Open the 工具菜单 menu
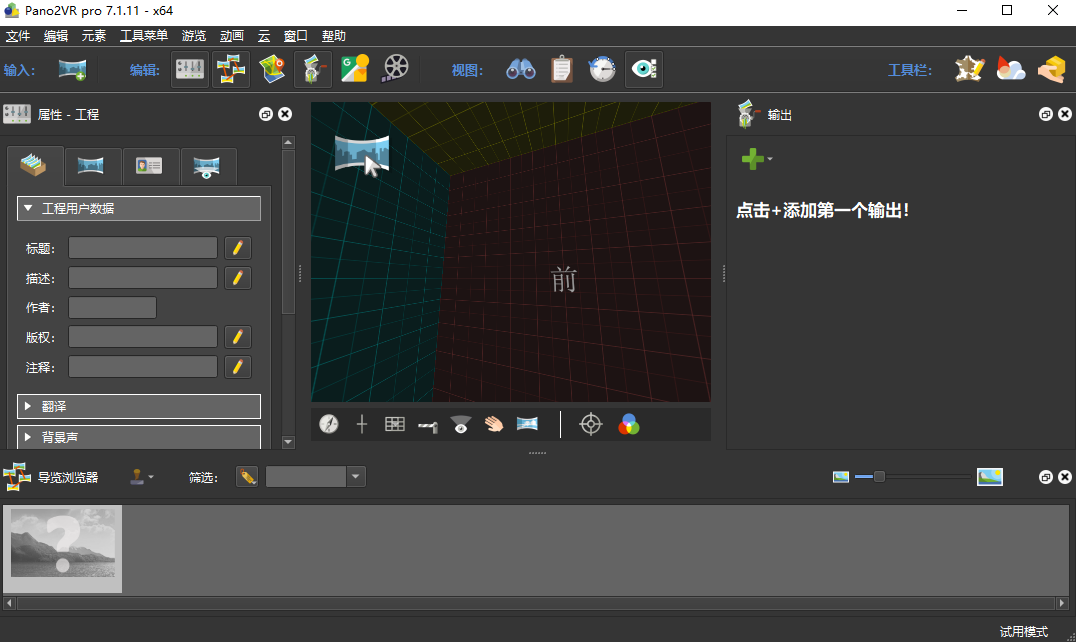This screenshot has width=1076, height=642. (143, 36)
